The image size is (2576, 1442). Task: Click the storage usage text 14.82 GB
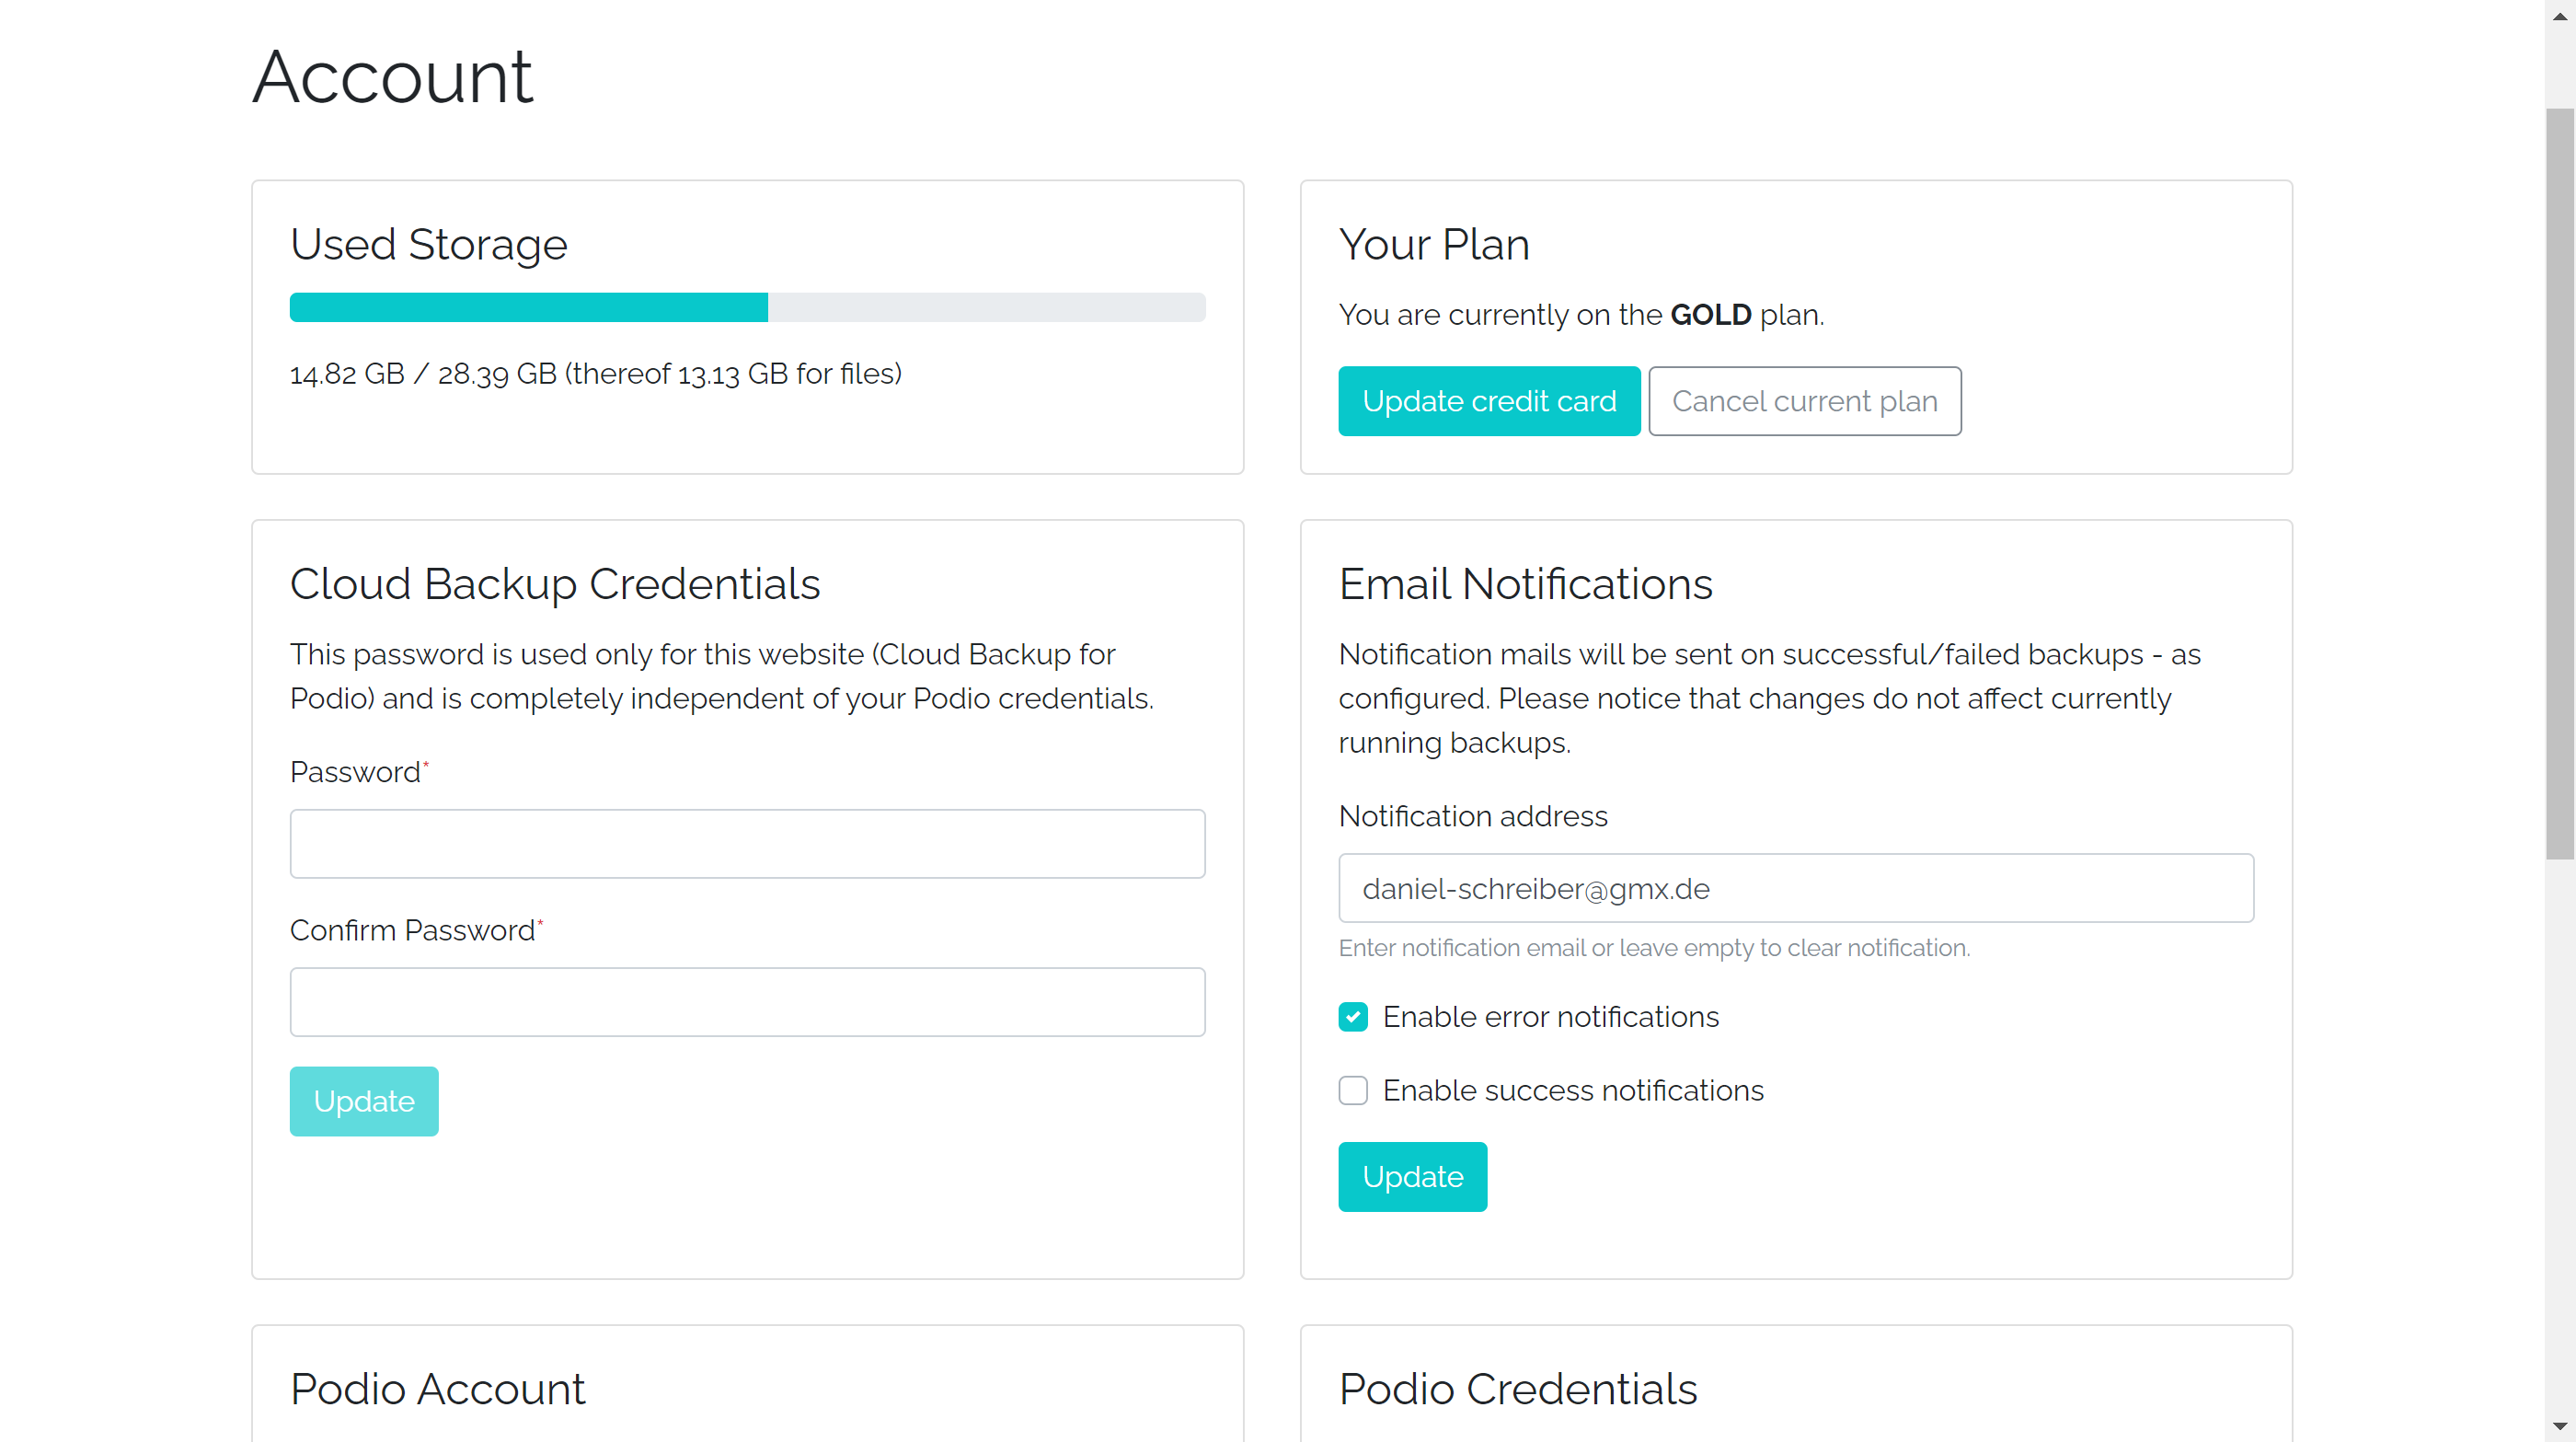tap(346, 374)
